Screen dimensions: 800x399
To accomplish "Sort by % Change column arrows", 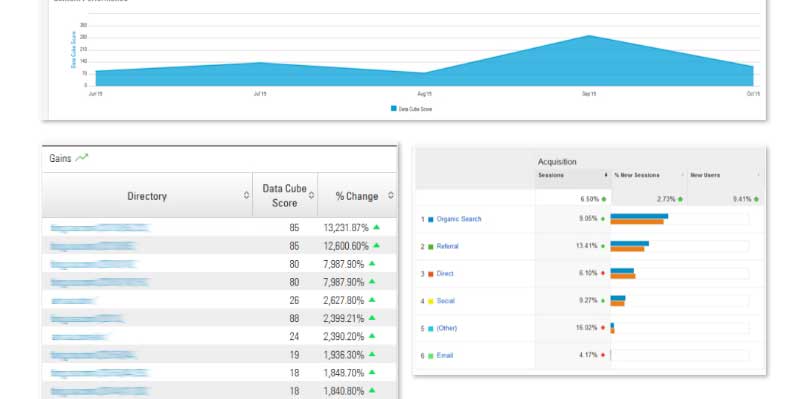I will point(391,195).
